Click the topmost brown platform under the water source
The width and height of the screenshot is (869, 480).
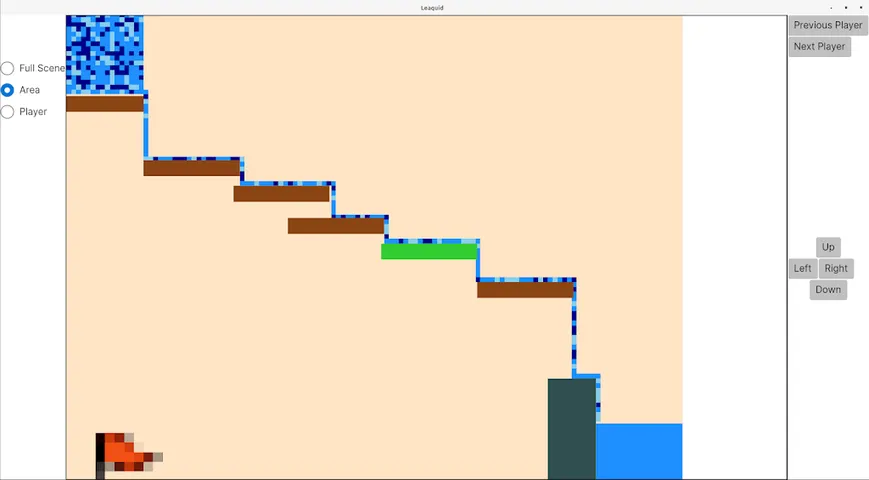point(104,104)
